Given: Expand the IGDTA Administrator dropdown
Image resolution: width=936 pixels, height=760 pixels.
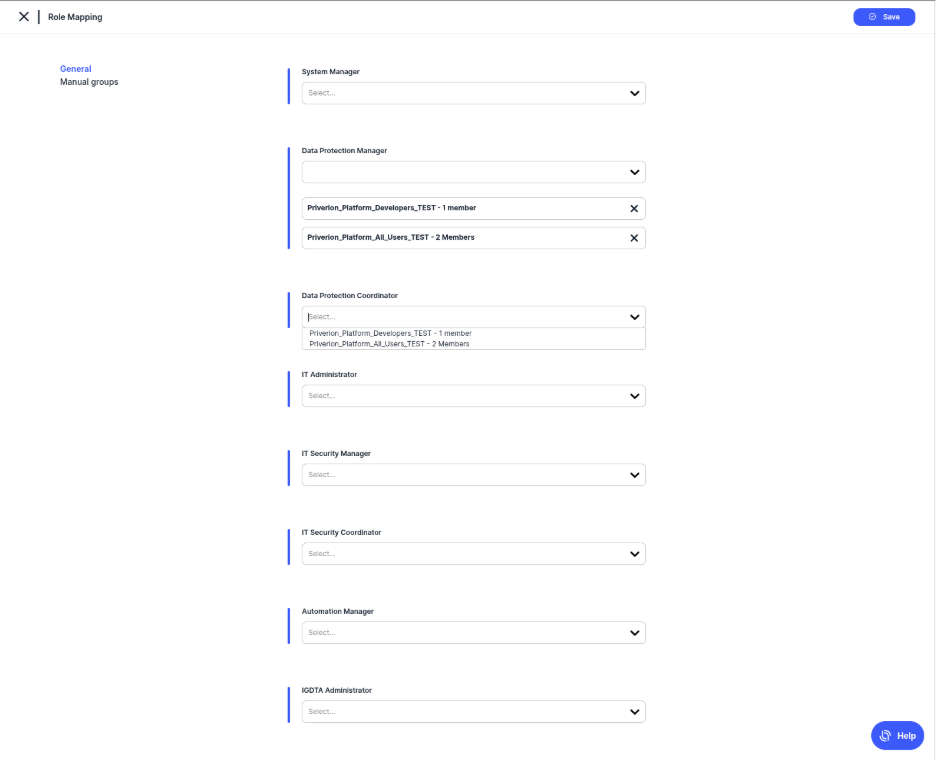Looking at the screenshot, I should point(634,711).
